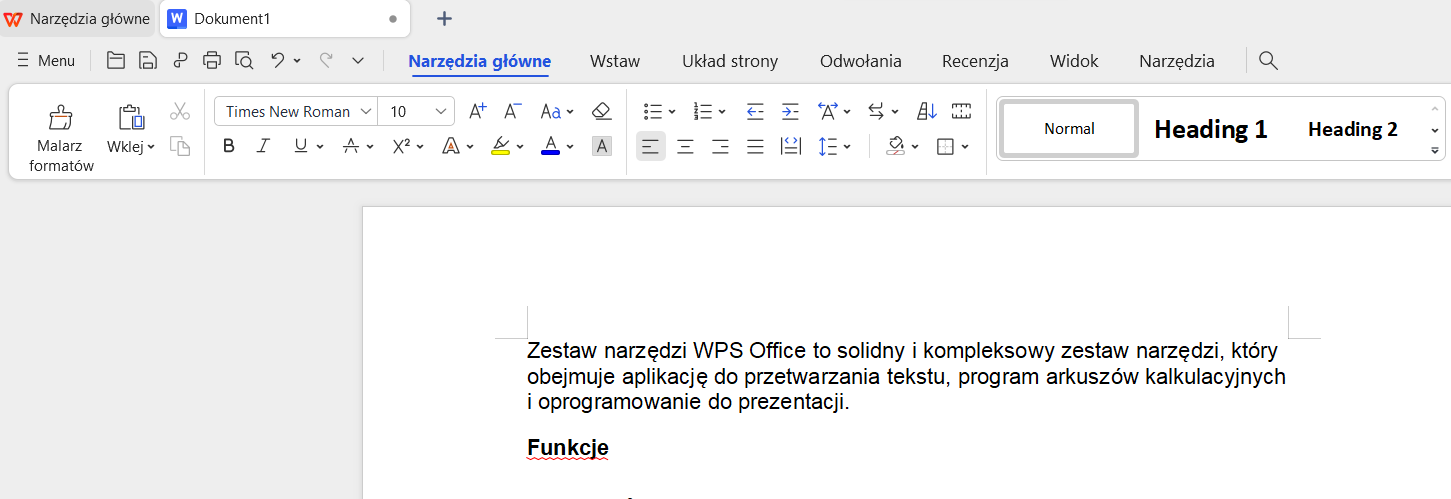The width and height of the screenshot is (1451, 499).
Task: Apply the Heading 2 style
Action: click(1353, 129)
